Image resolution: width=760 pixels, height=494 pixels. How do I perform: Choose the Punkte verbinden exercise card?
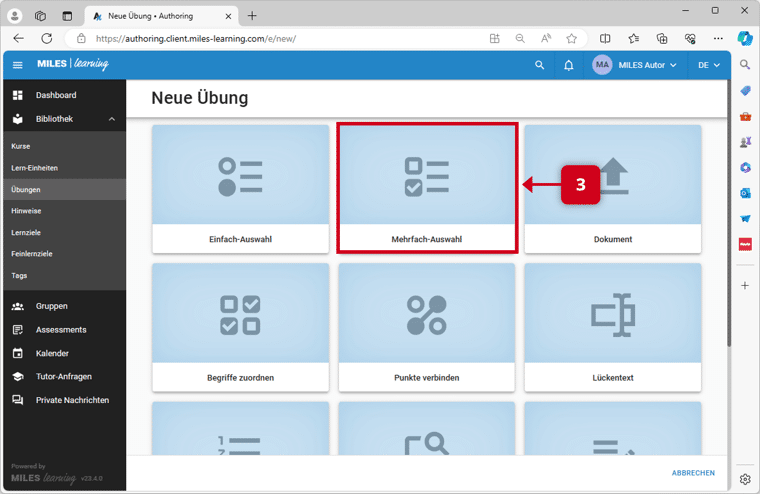pos(427,327)
